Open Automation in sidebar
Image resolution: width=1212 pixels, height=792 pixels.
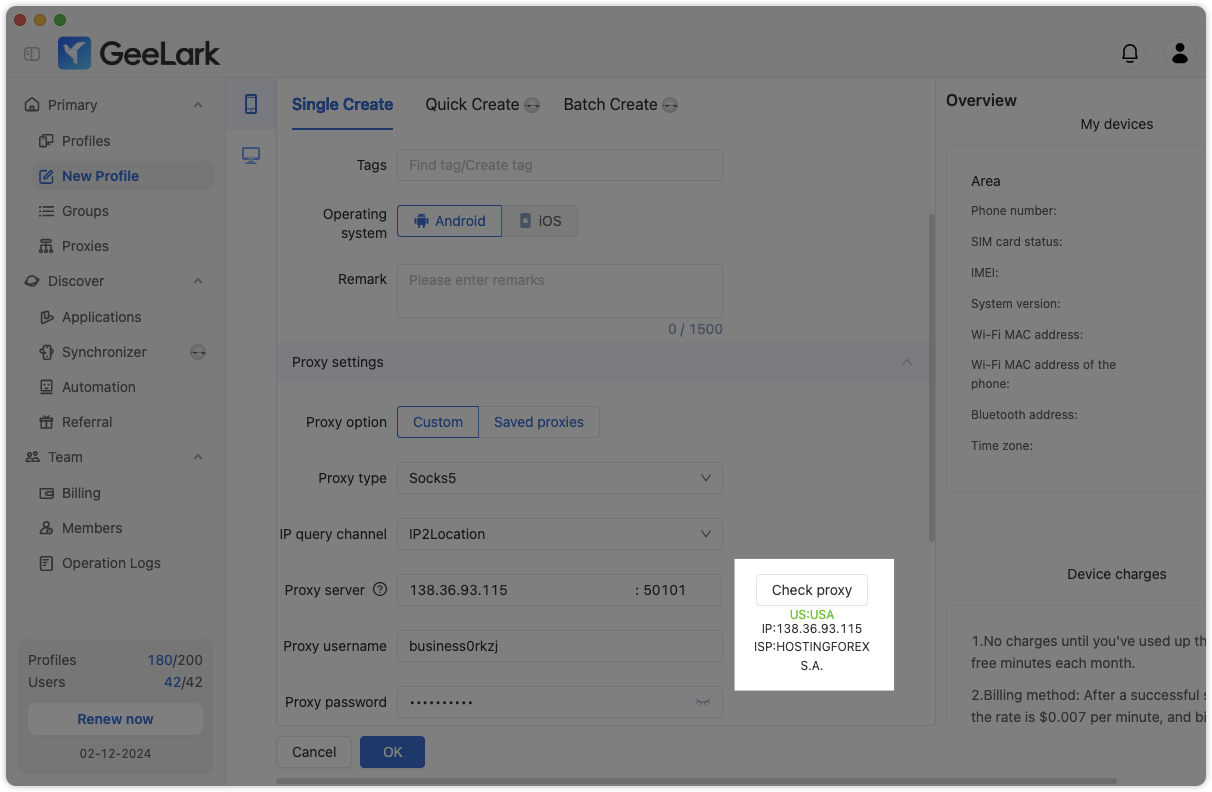[98, 387]
